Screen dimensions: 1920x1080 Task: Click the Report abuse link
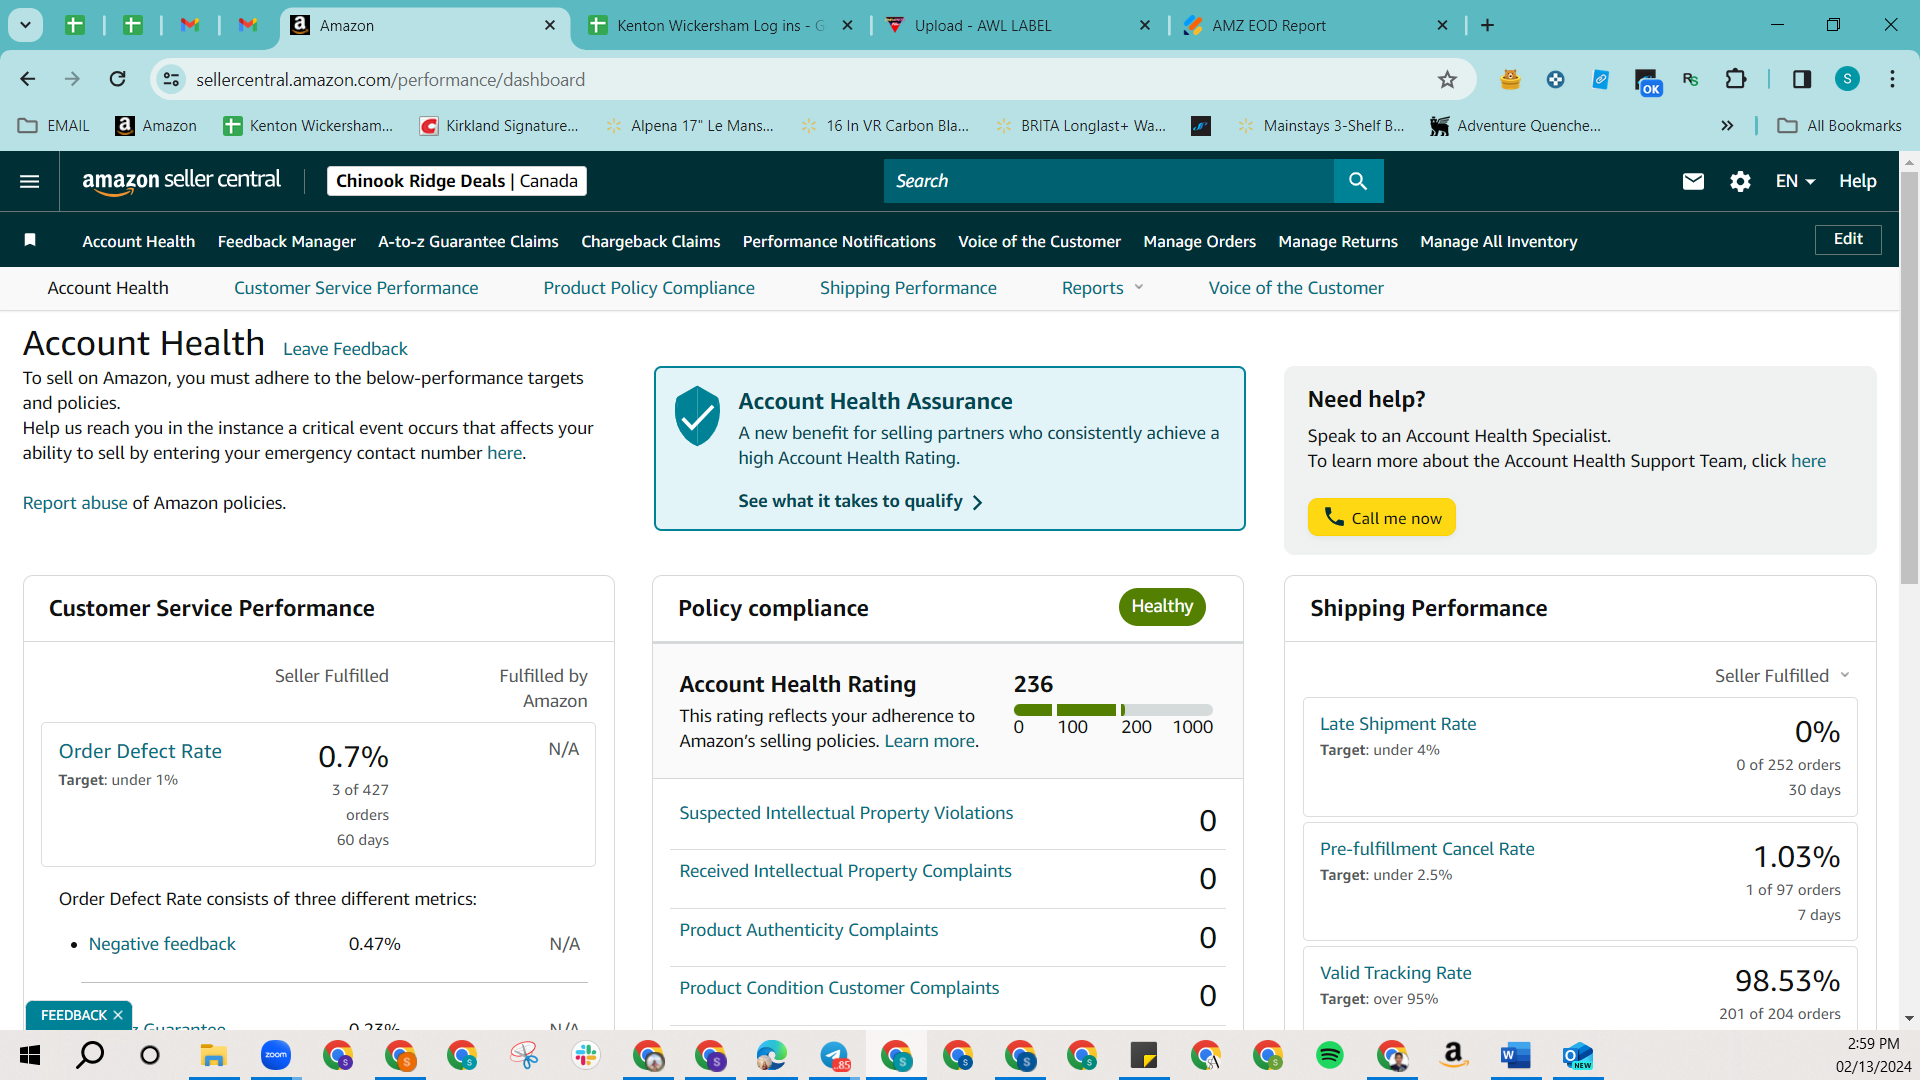tap(75, 503)
